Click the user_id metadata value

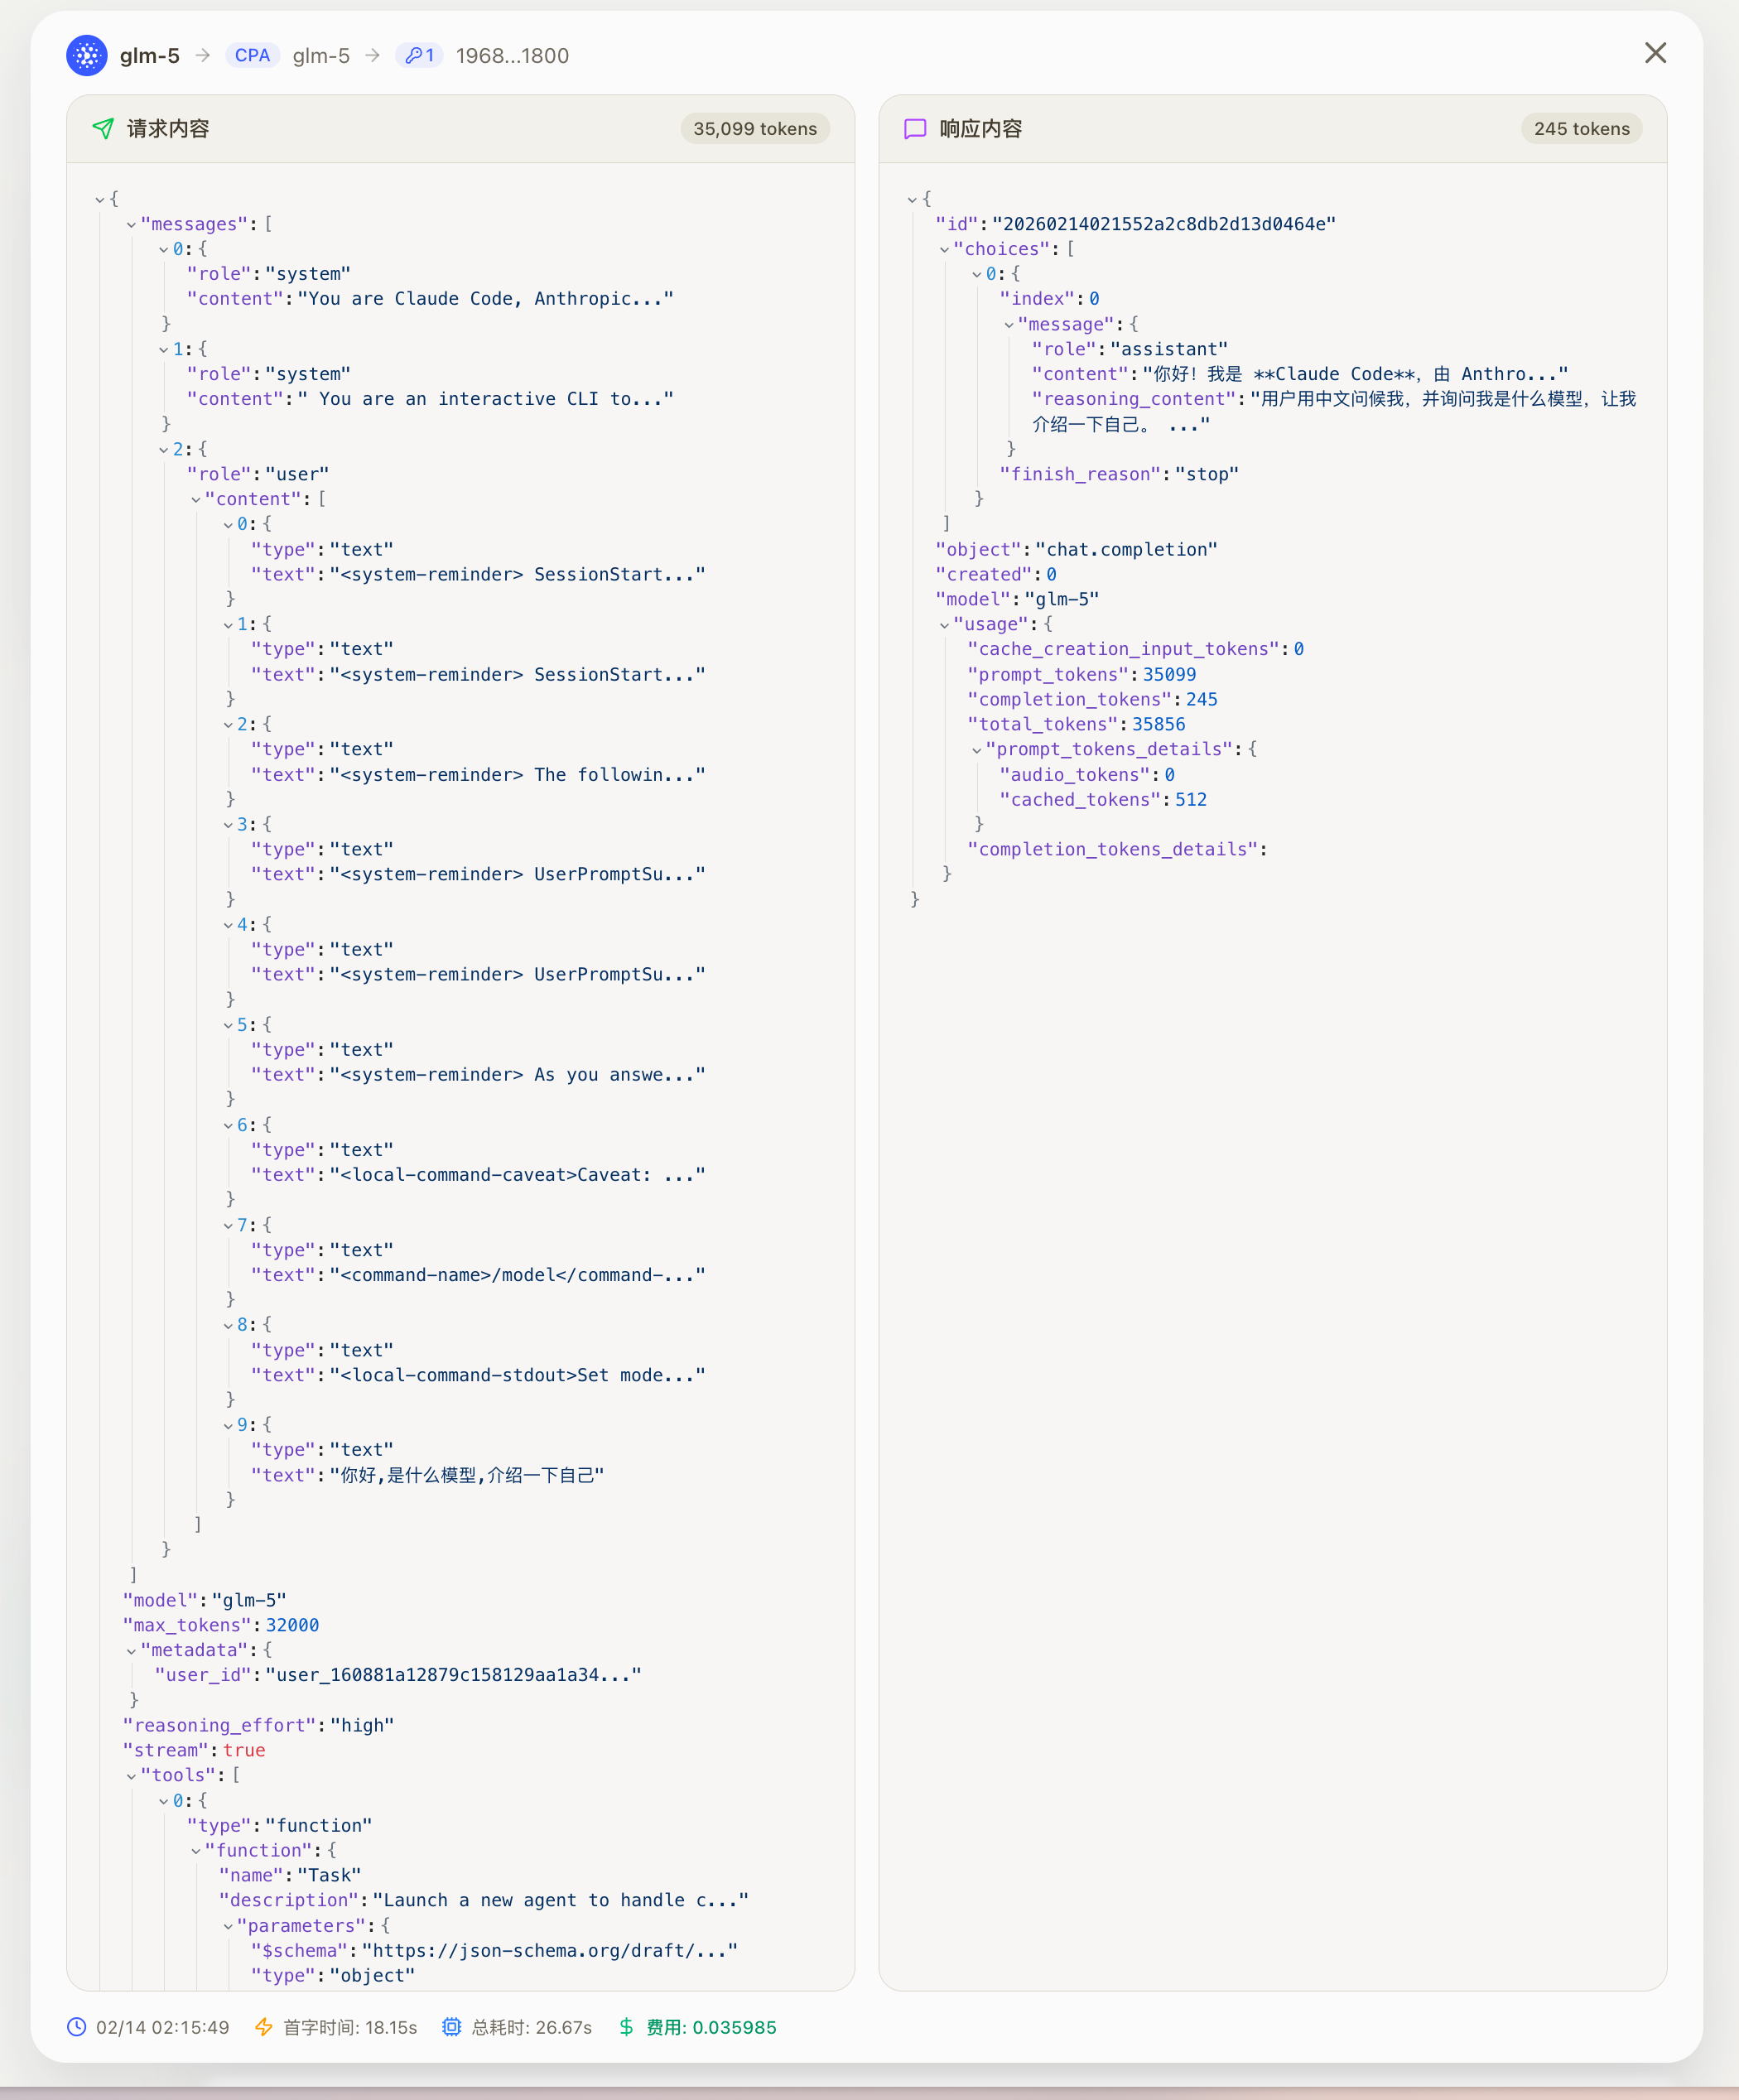453,1675
